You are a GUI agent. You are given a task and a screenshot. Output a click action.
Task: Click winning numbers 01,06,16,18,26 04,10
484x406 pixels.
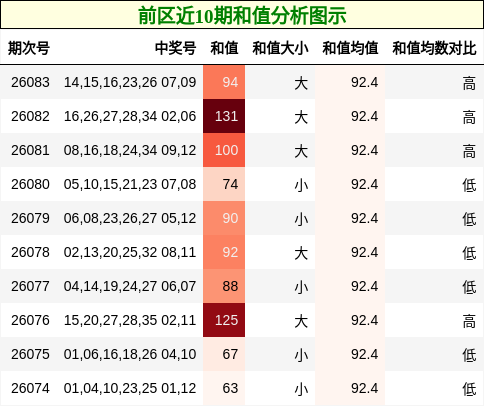(130, 354)
